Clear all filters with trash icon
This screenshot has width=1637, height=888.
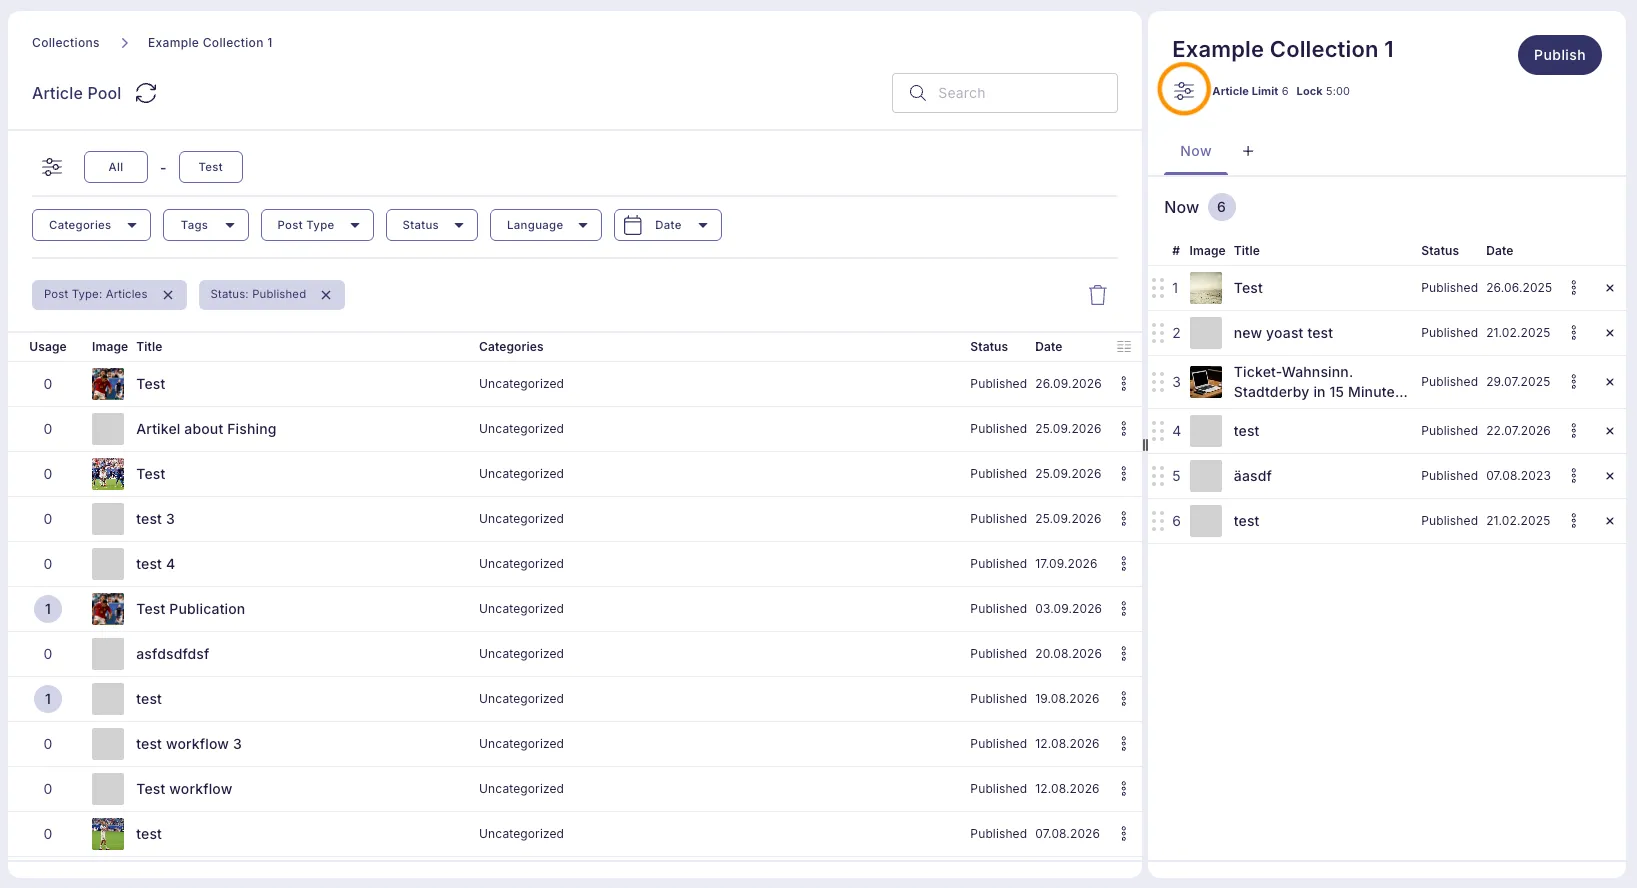[x=1097, y=295]
